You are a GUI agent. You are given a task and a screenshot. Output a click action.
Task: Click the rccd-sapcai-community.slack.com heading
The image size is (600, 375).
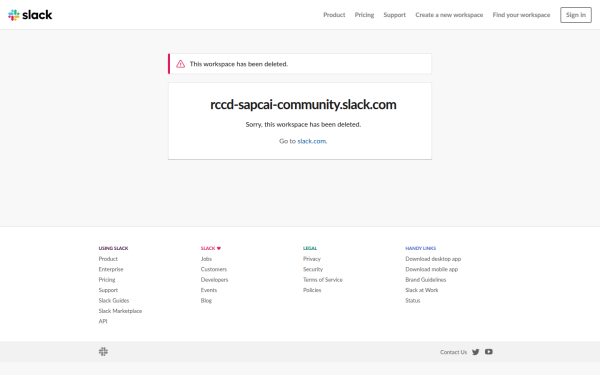tap(303, 104)
